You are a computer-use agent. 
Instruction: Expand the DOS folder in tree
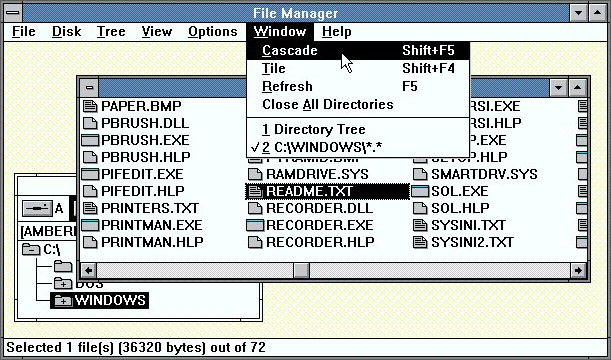[63, 283]
